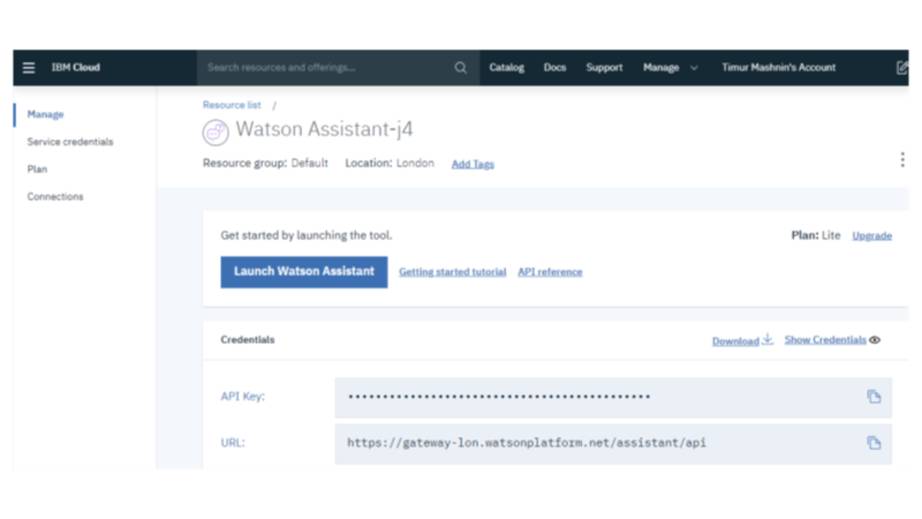This screenshot has height=519, width=922.
Task: Click Add Tags link
Action: point(472,164)
